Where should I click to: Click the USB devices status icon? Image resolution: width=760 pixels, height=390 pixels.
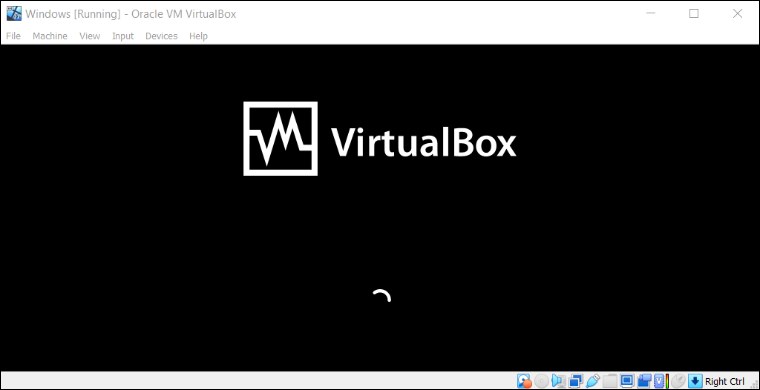[x=593, y=381]
